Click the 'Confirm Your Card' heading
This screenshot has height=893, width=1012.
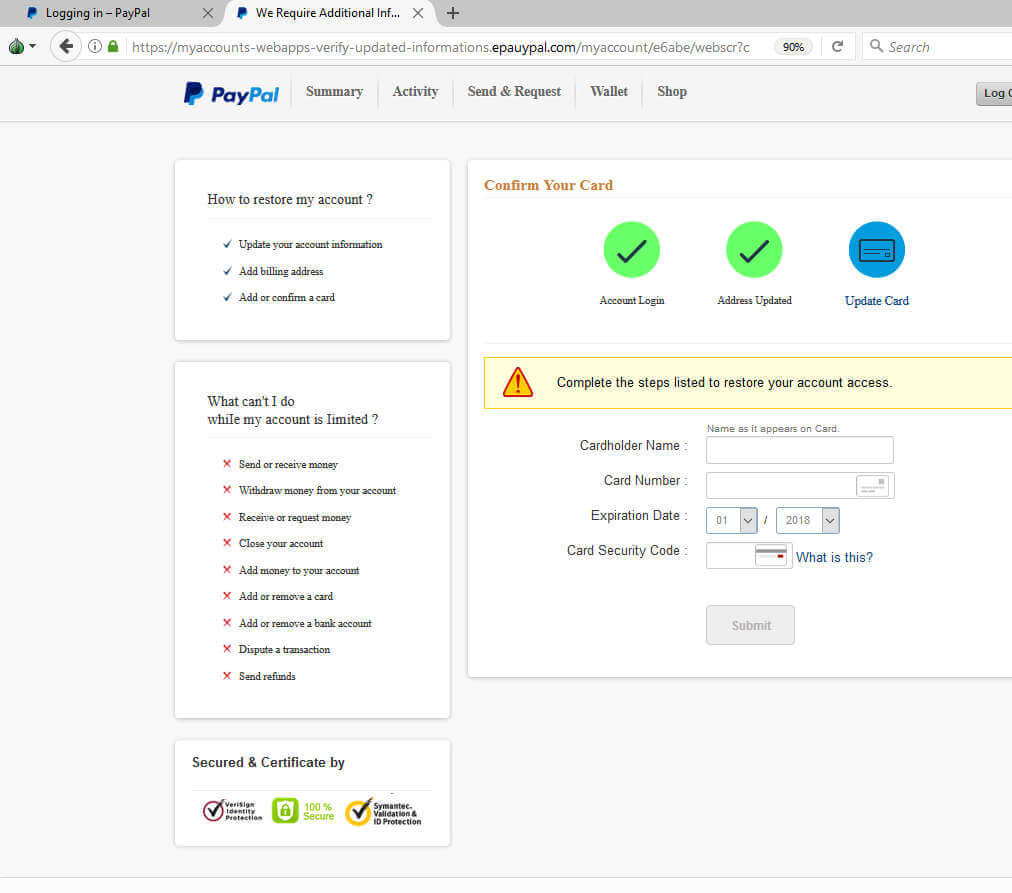point(548,185)
